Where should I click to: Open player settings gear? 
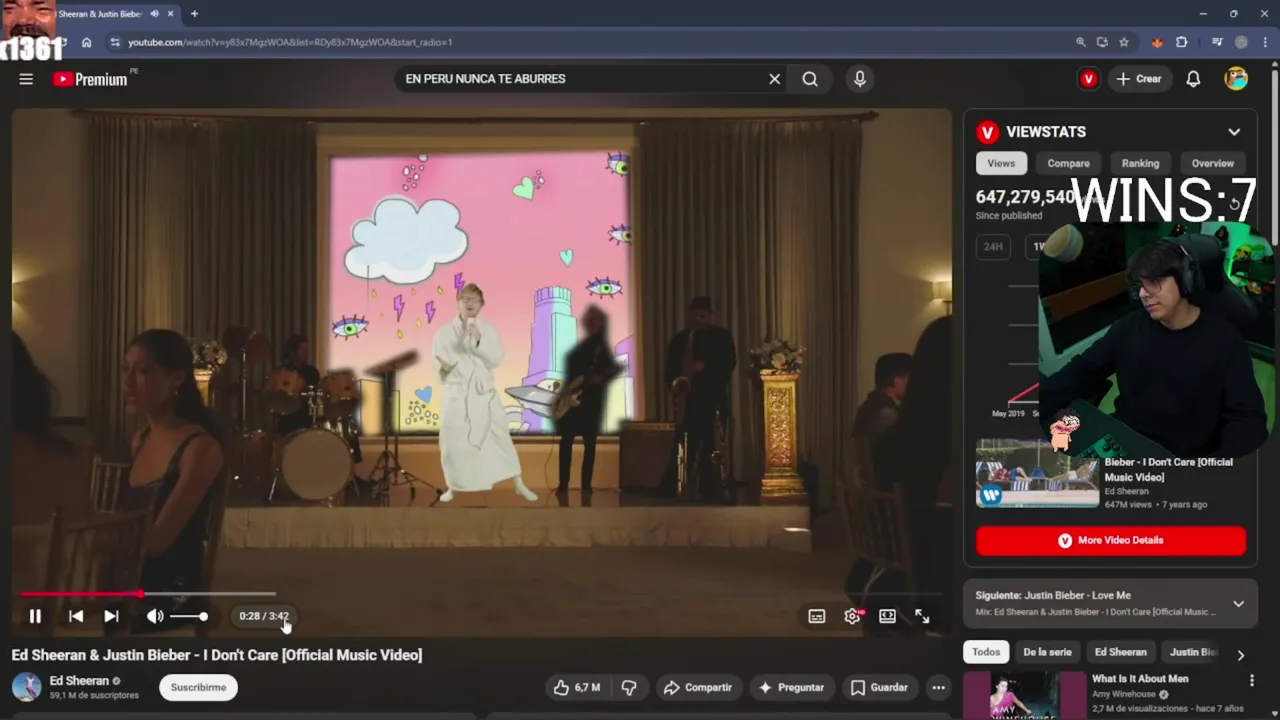852,616
